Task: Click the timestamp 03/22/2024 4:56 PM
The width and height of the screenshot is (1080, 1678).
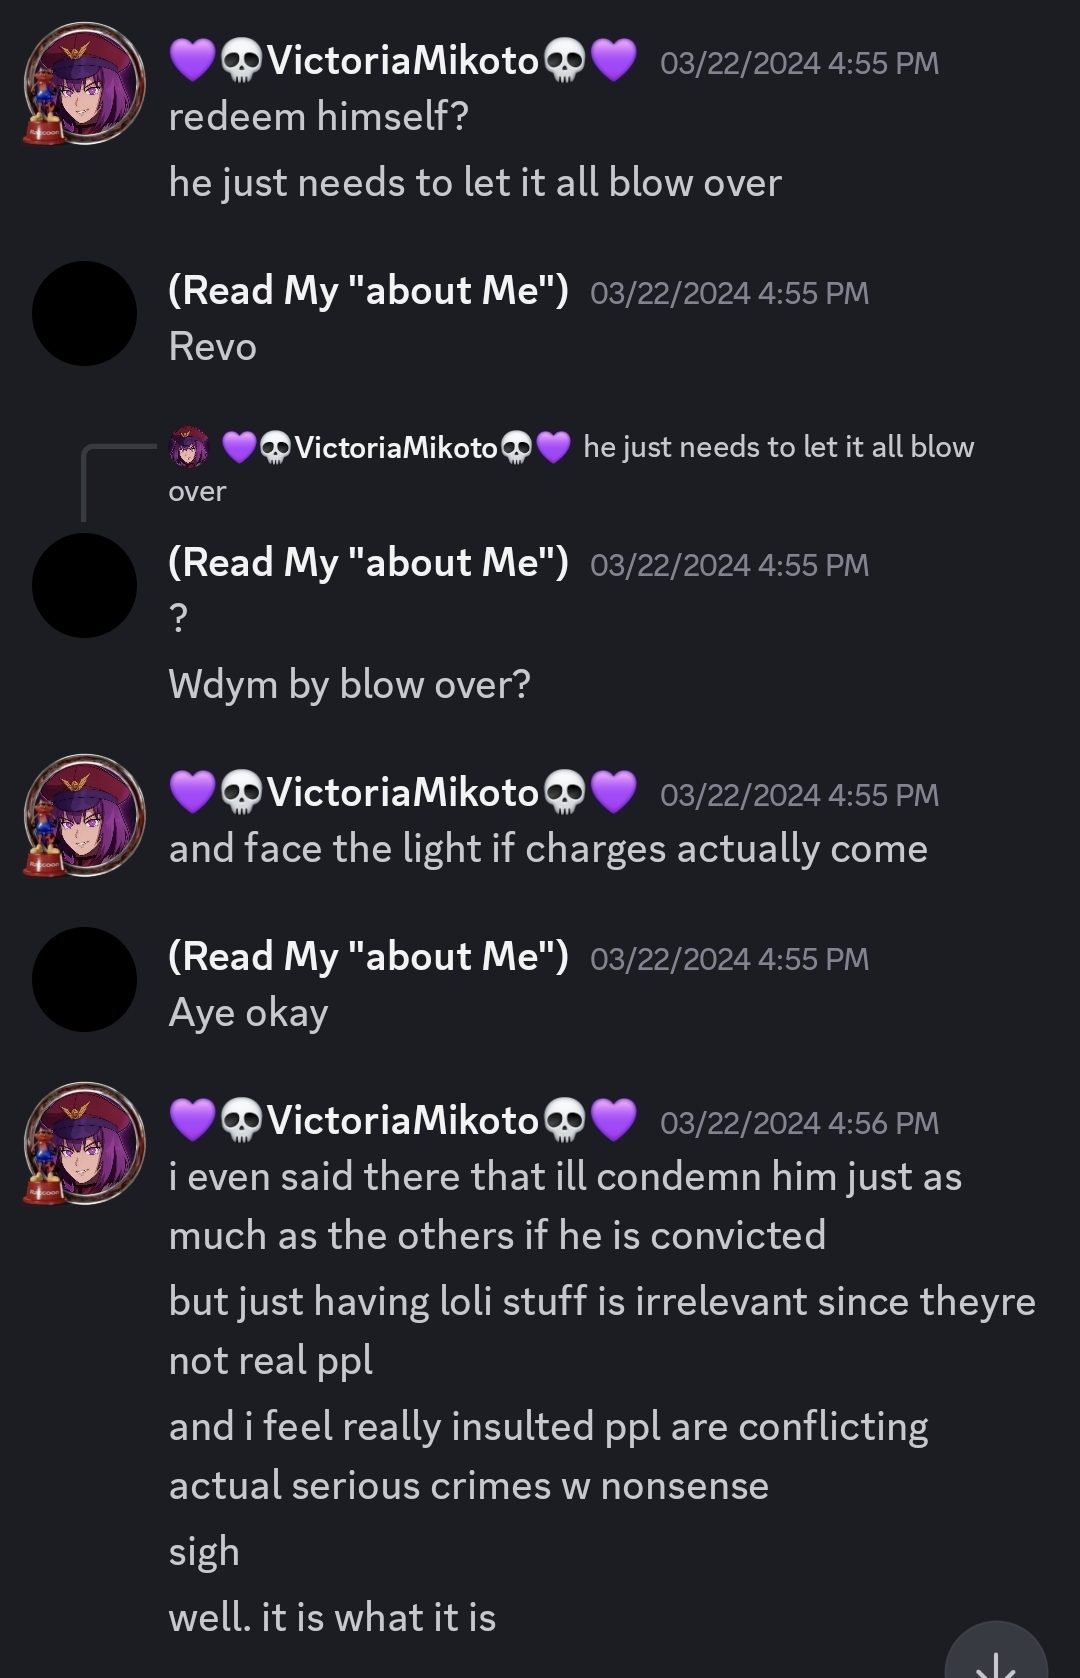Action: click(800, 1123)
